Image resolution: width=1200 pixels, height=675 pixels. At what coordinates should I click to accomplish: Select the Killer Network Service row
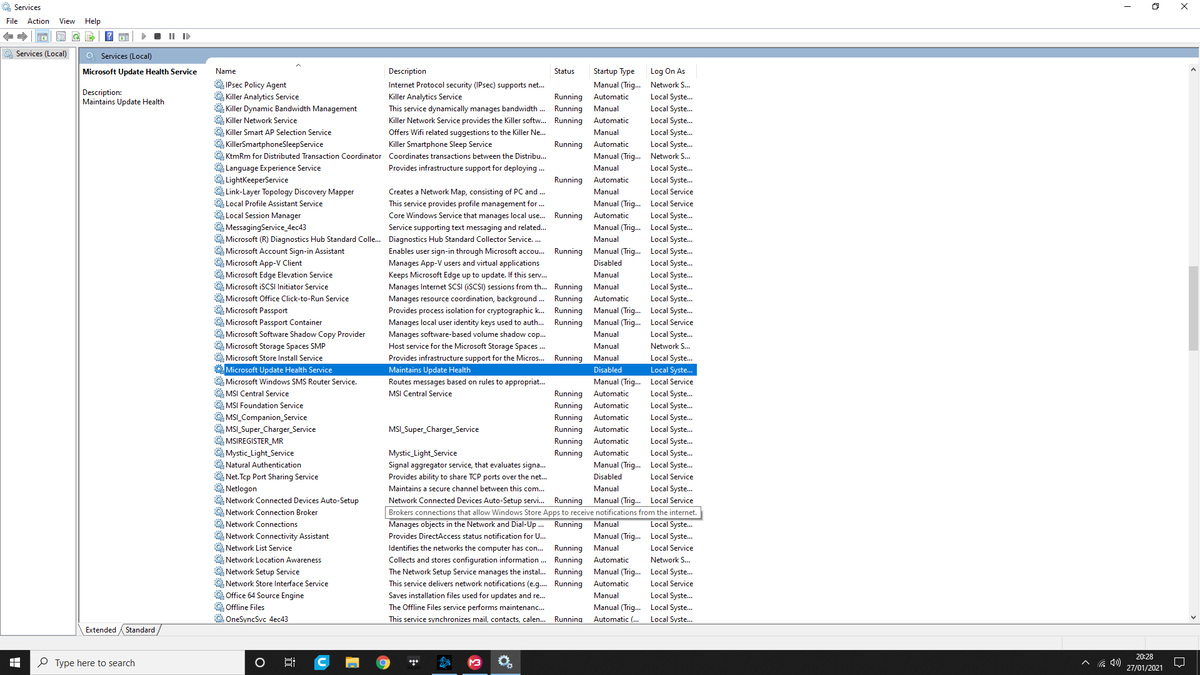[x=455, y=120]
